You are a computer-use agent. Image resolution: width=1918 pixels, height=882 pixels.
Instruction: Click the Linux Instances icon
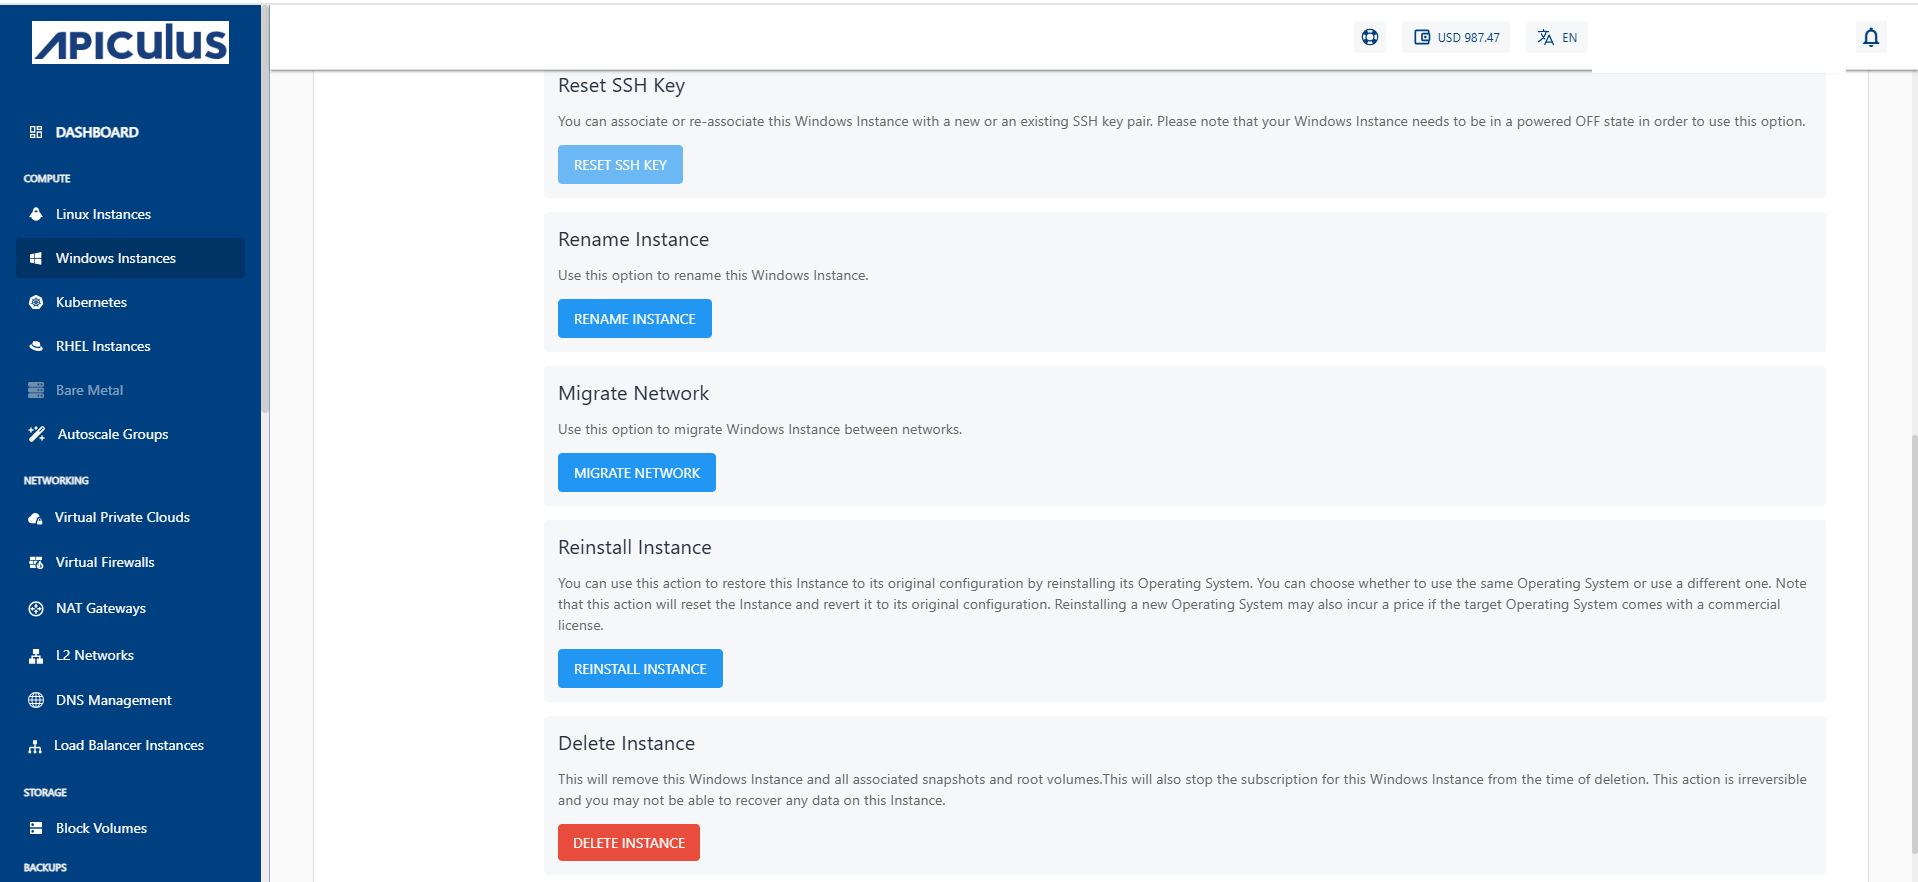tap(36, 214)
